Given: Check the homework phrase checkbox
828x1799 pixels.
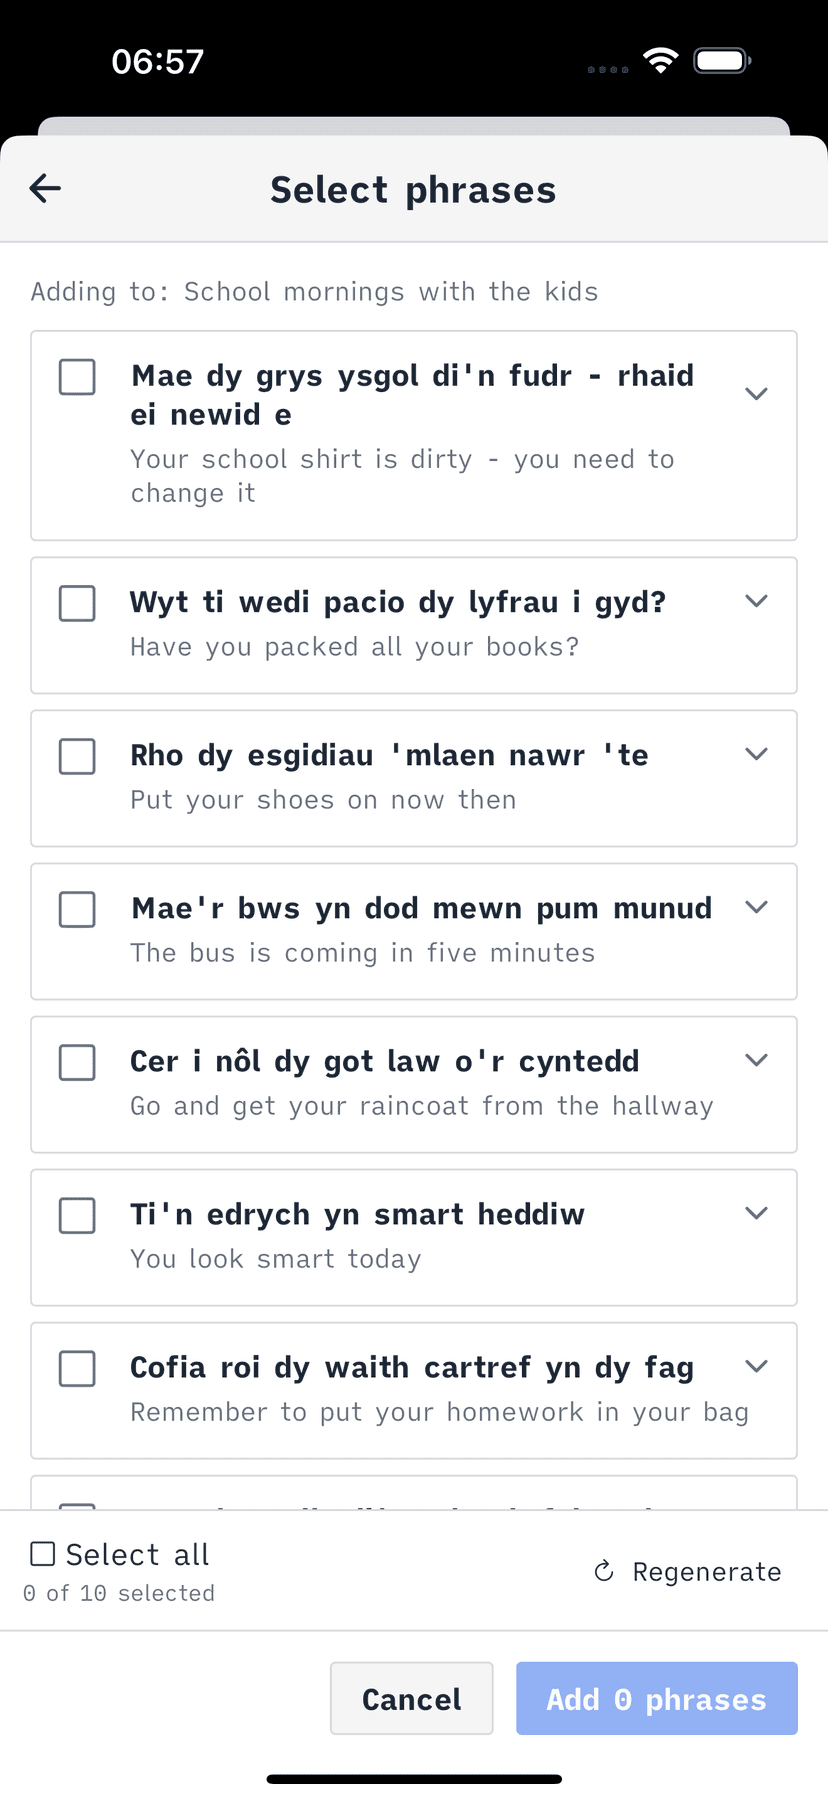Looking at the screenshot, I should [x=77, y=1369].
